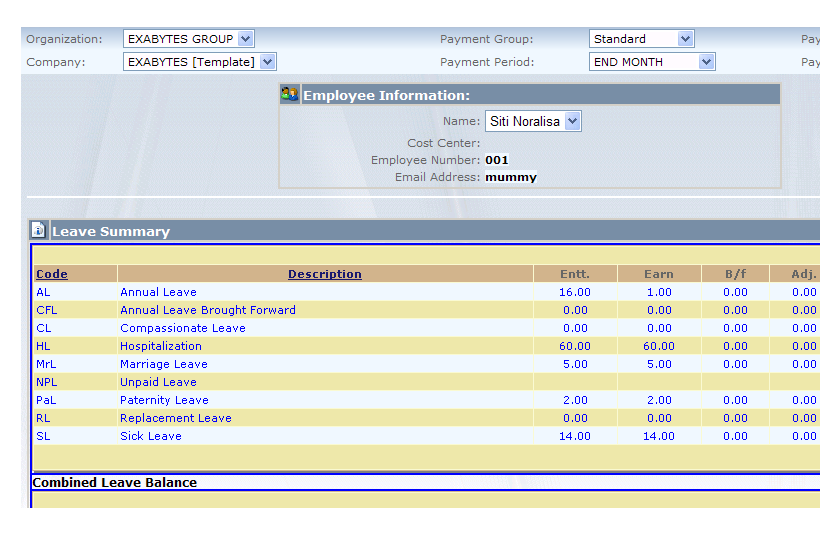Open the employee Name dropdown

533,122
